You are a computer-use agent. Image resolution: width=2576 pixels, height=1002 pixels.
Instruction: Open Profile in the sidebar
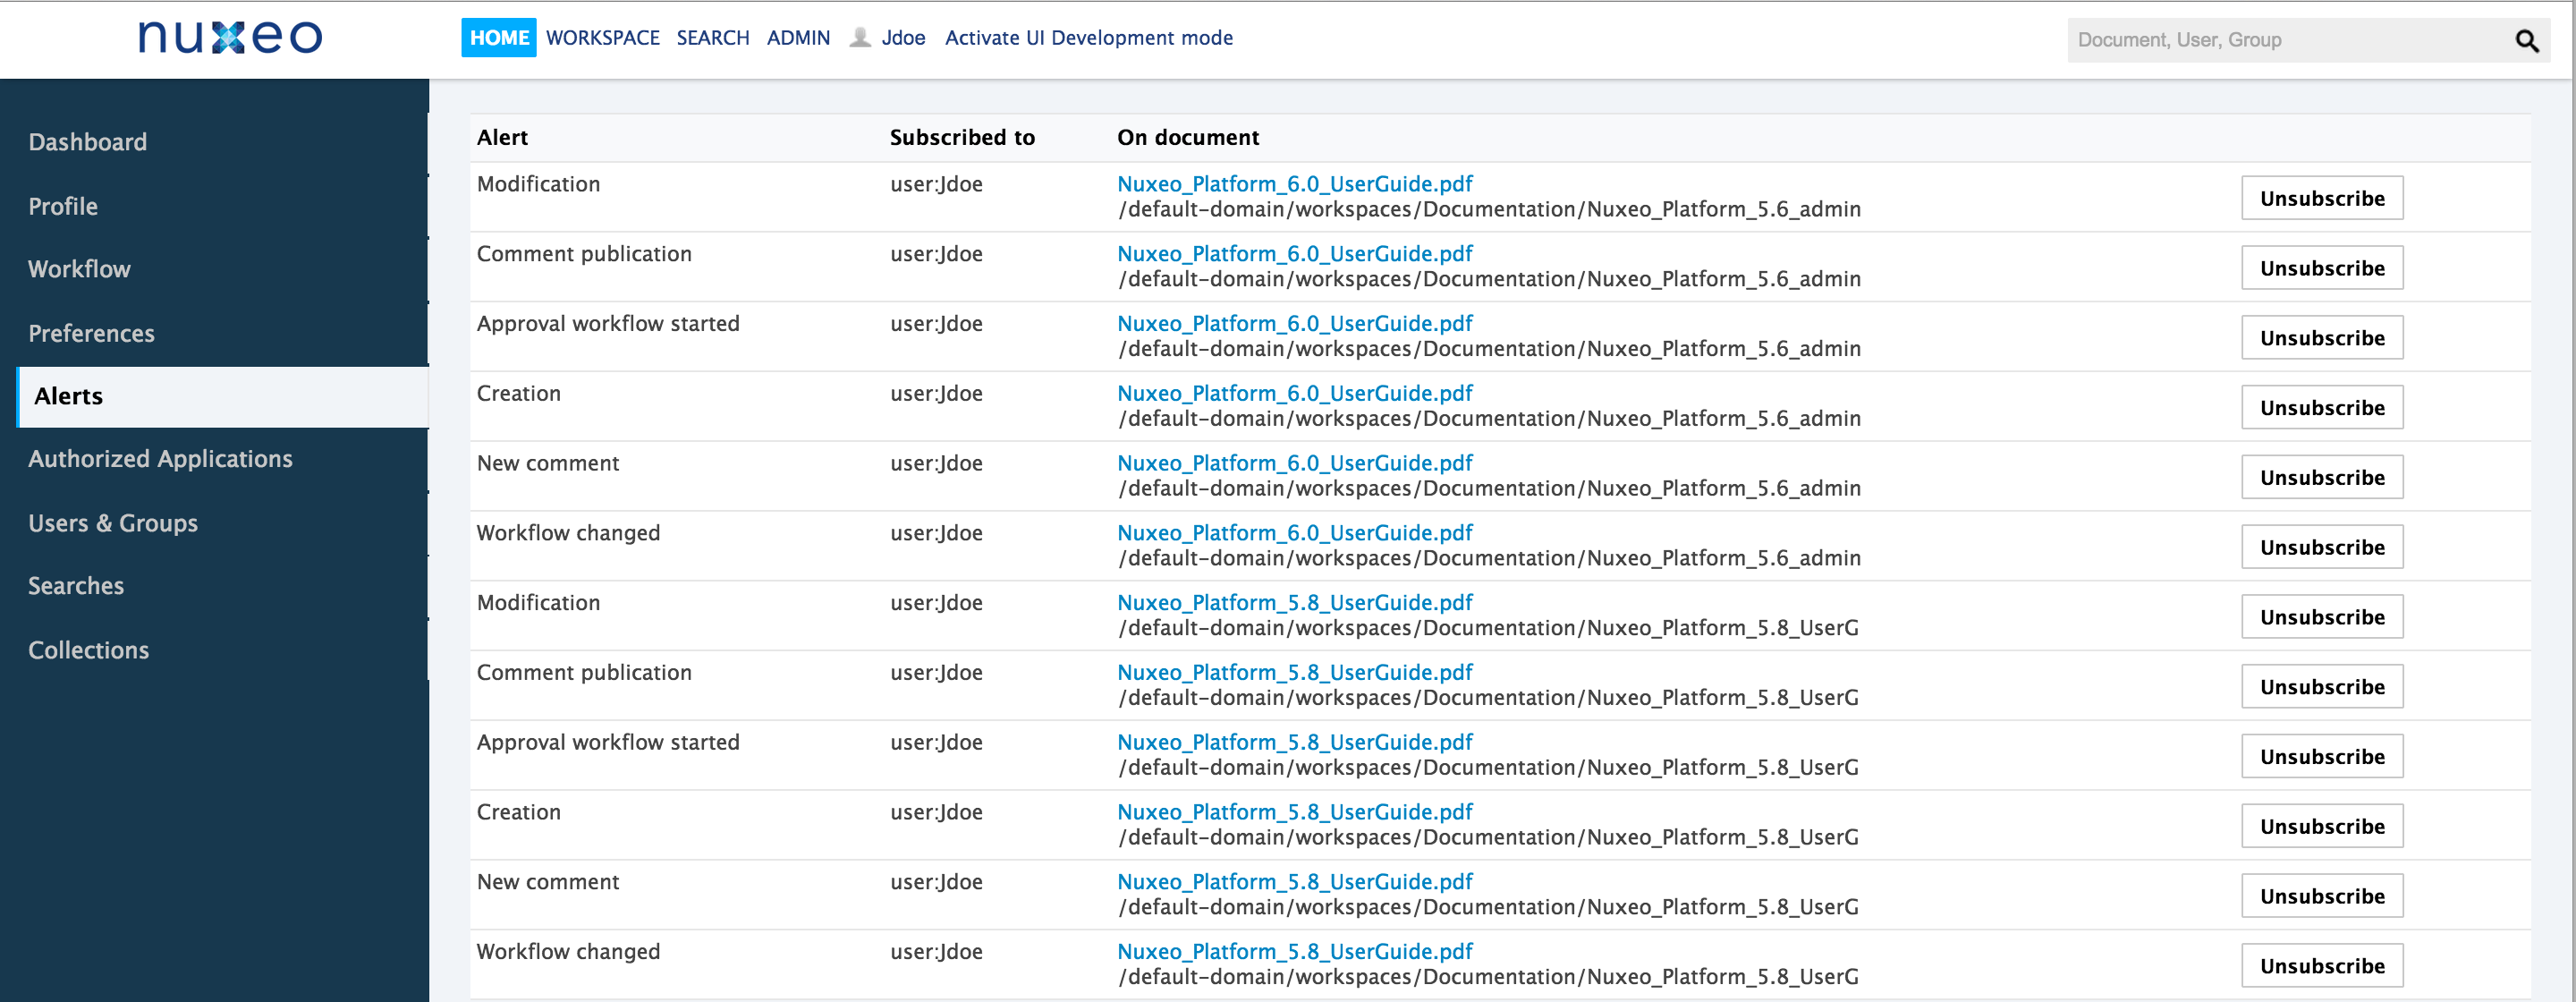click(63, 206)
